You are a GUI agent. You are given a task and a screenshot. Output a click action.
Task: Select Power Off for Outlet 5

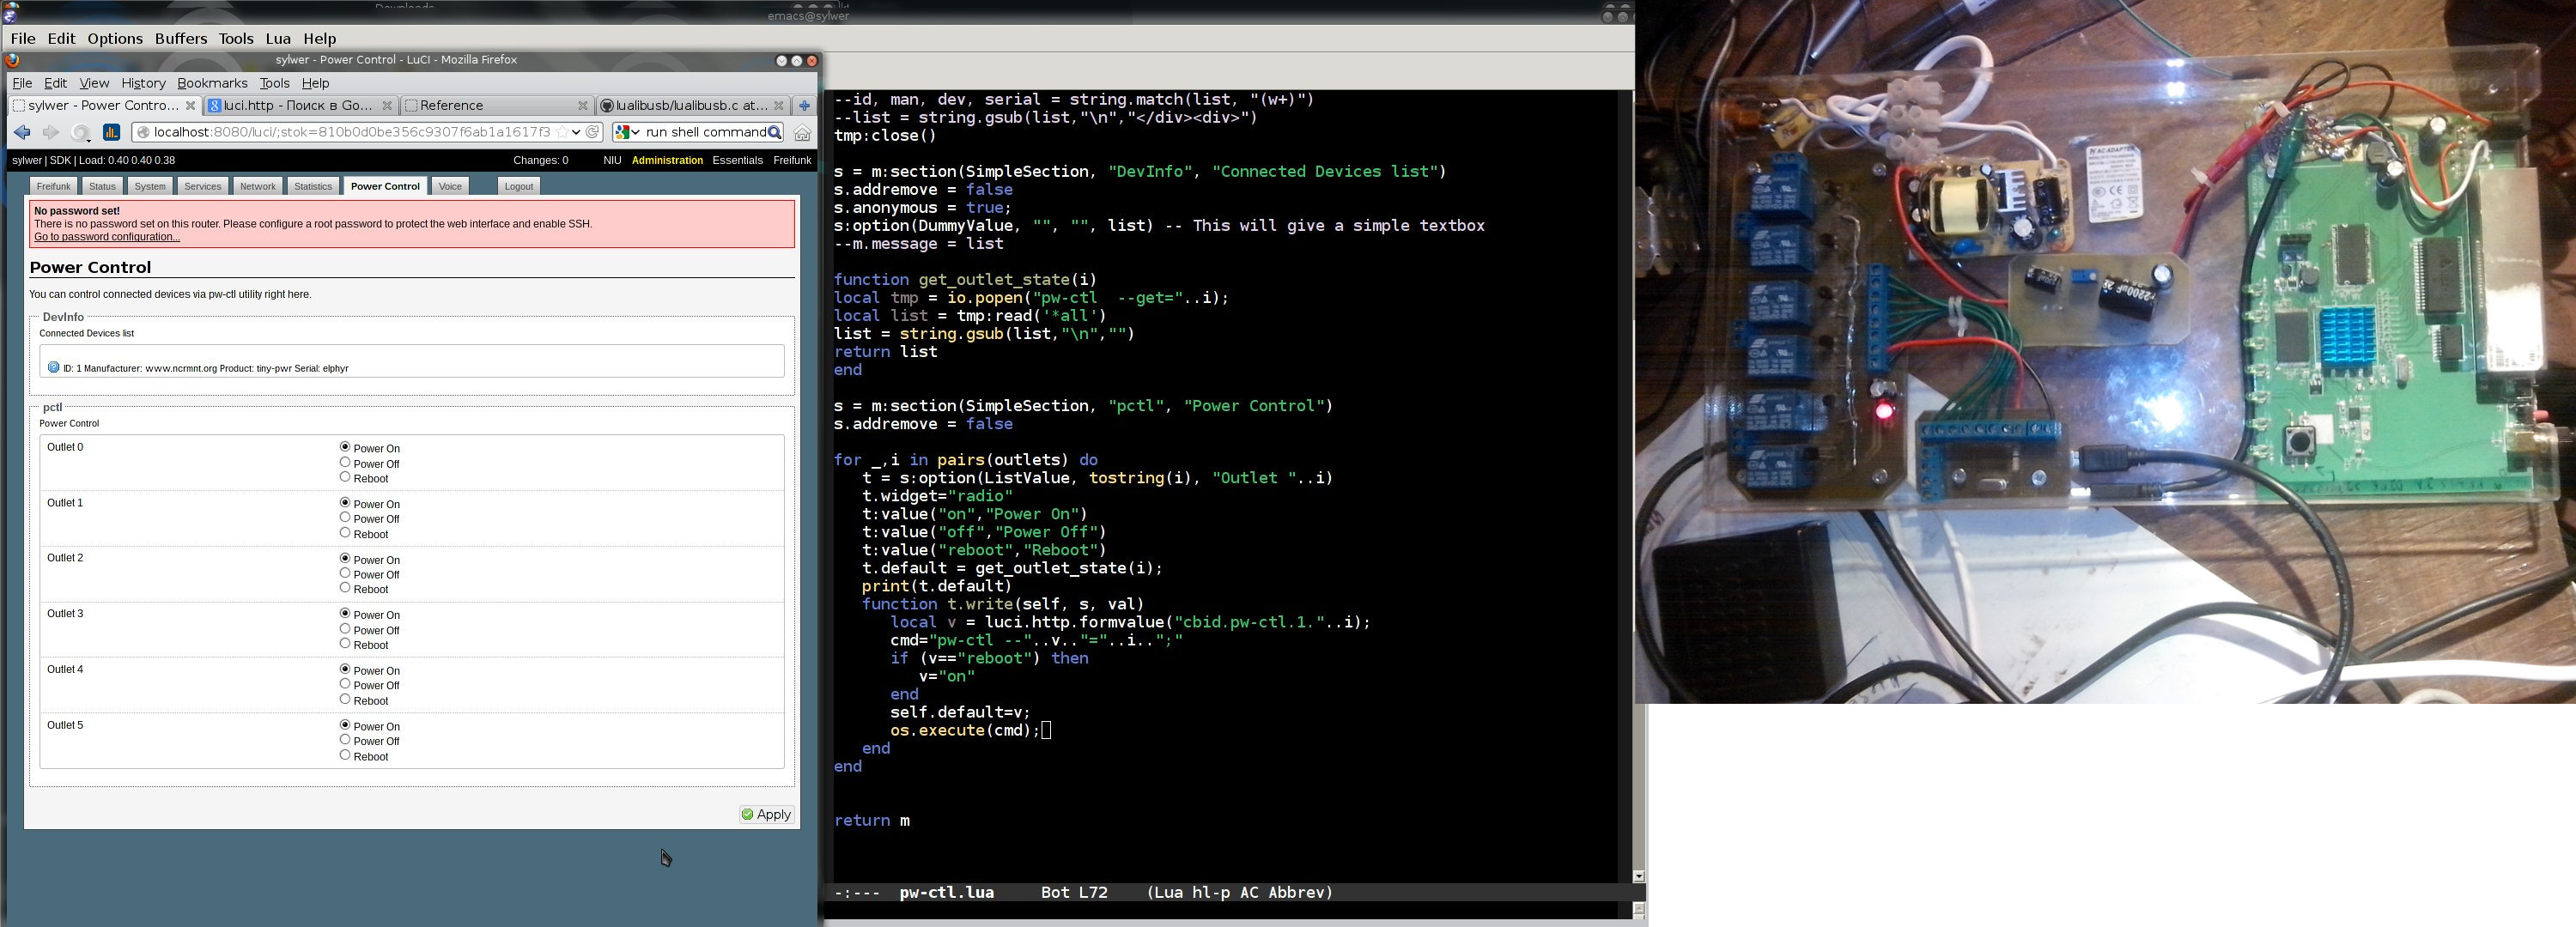345,740
